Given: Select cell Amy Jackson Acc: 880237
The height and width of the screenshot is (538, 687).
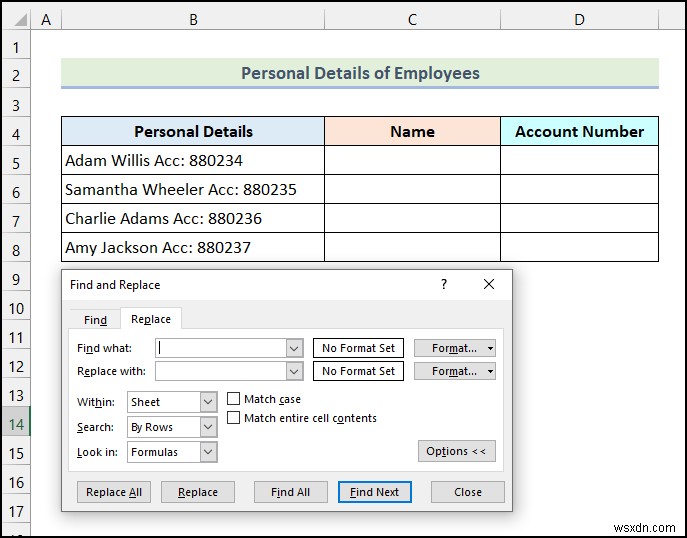Looking at the screenshot, I should pos(193,247).
